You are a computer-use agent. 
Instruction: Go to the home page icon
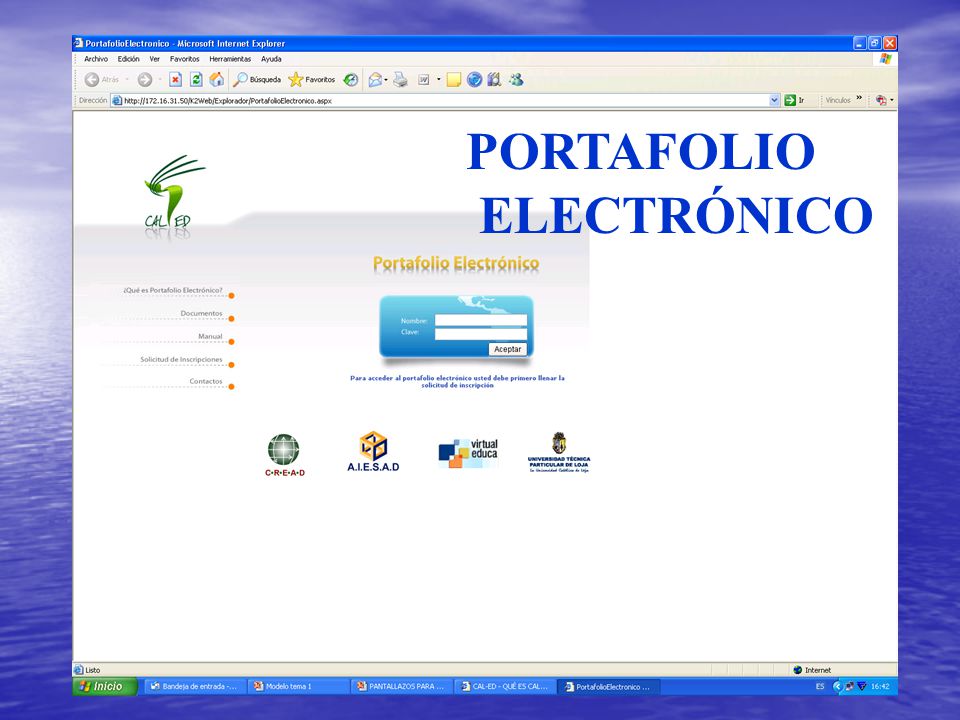click(216, 80)
